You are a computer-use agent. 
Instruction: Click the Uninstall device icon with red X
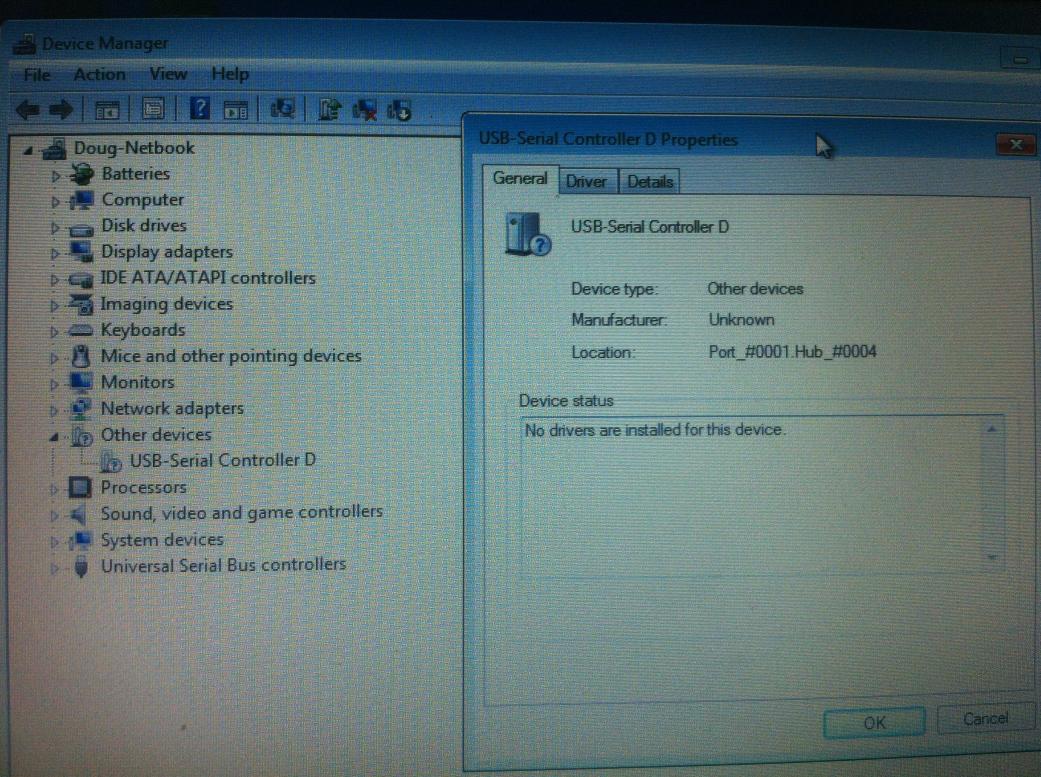point(365,109)
